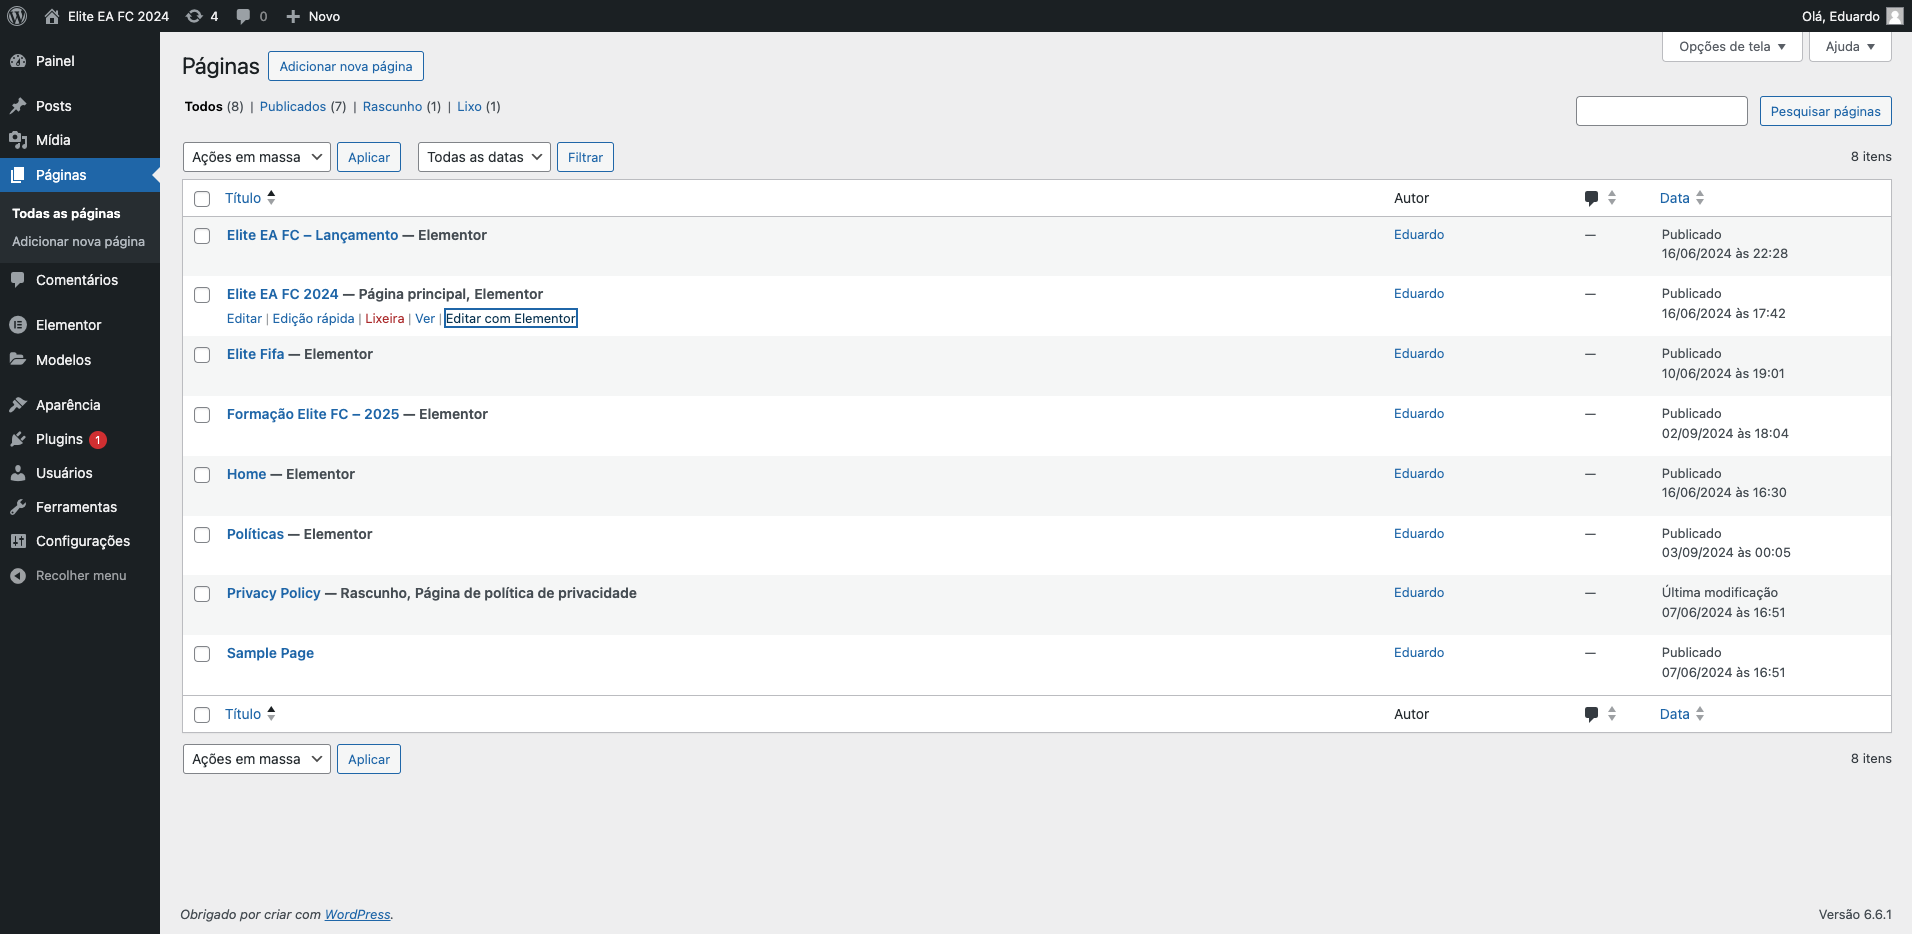Check the Elite EA FC – Lançamento row
This screenshot has width=1912, height=934.
pyautogui.click(x=202, y=236)
